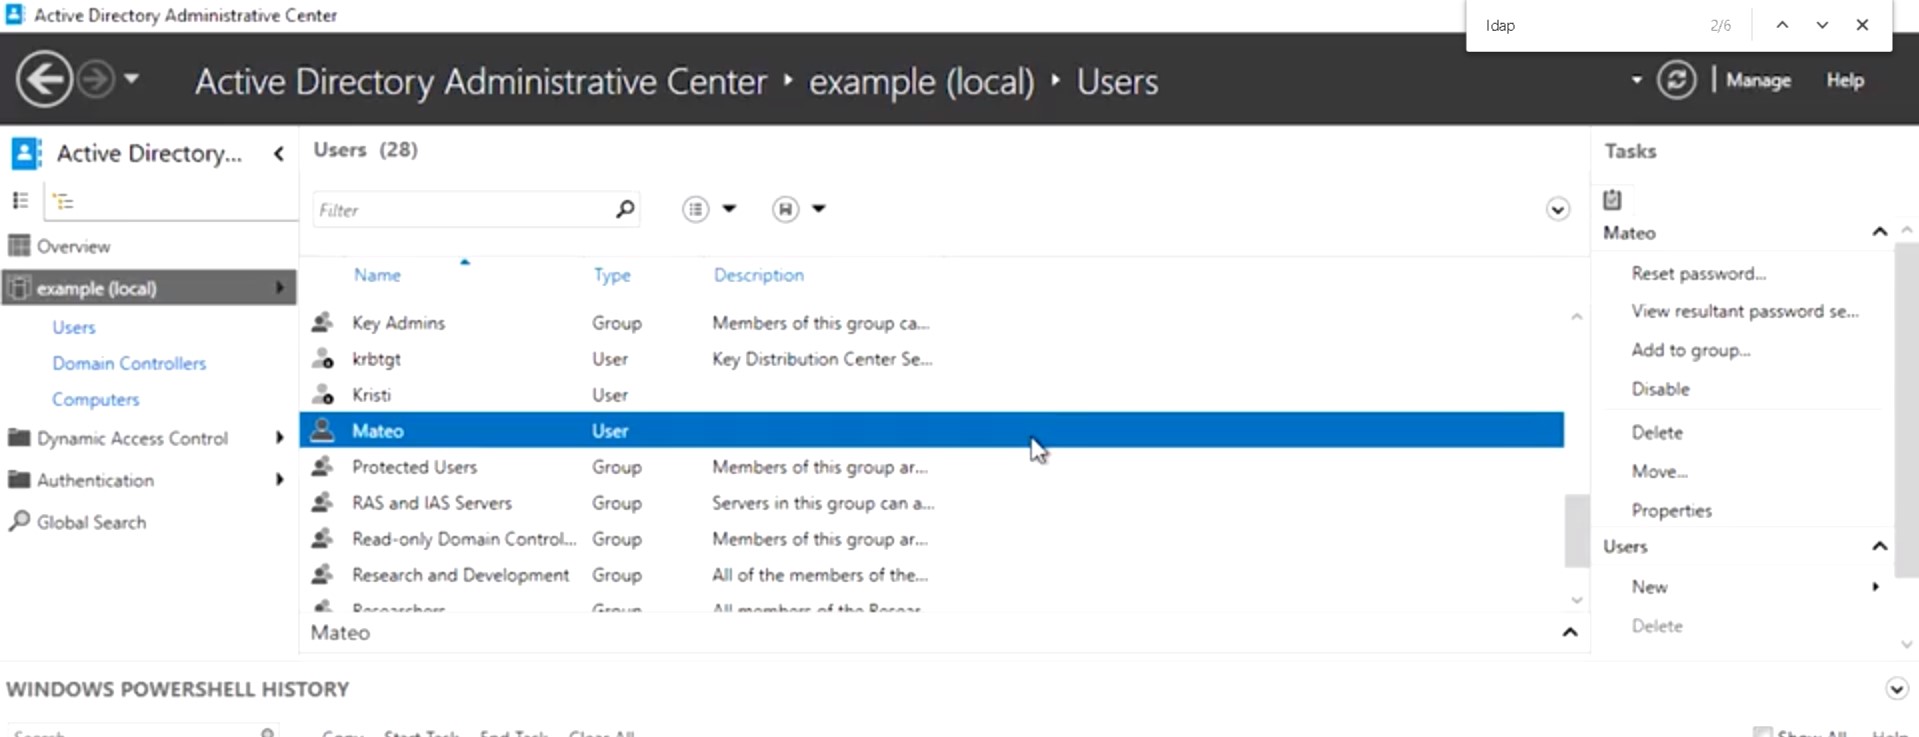Click the Mateo user icon in list
The width and height of the screenshot is (1919, 737).
(322, 430)
